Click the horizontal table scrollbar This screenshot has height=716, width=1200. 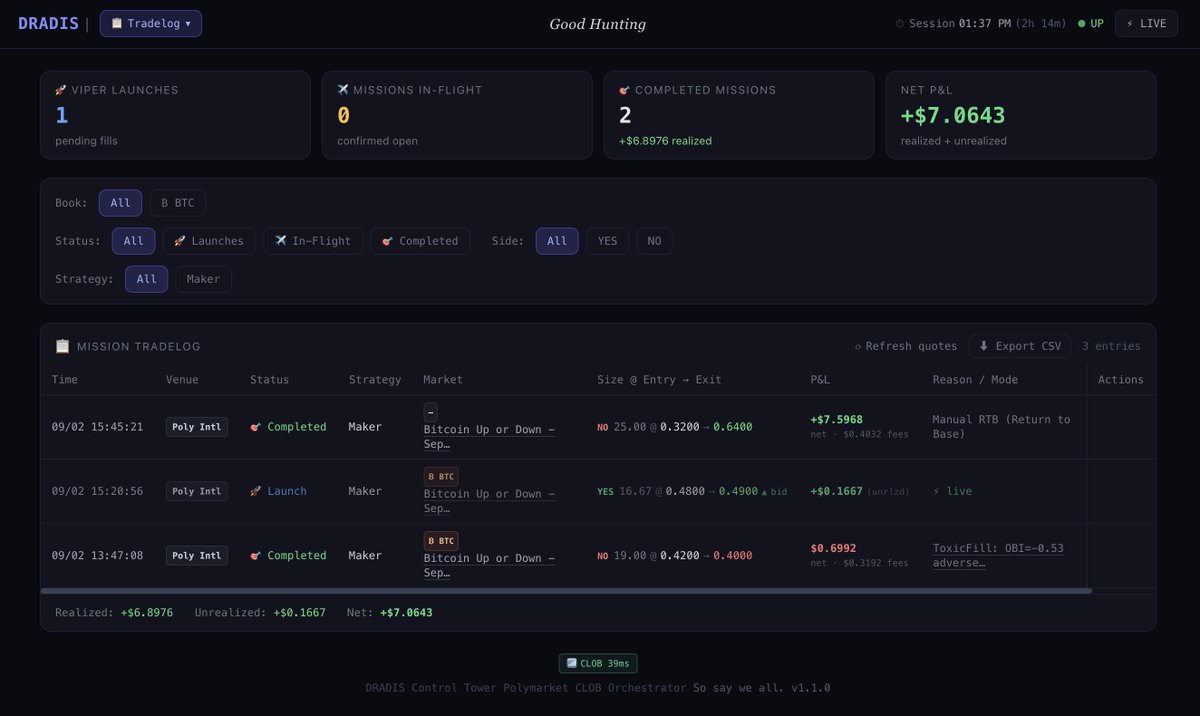(x=566, y=591)
